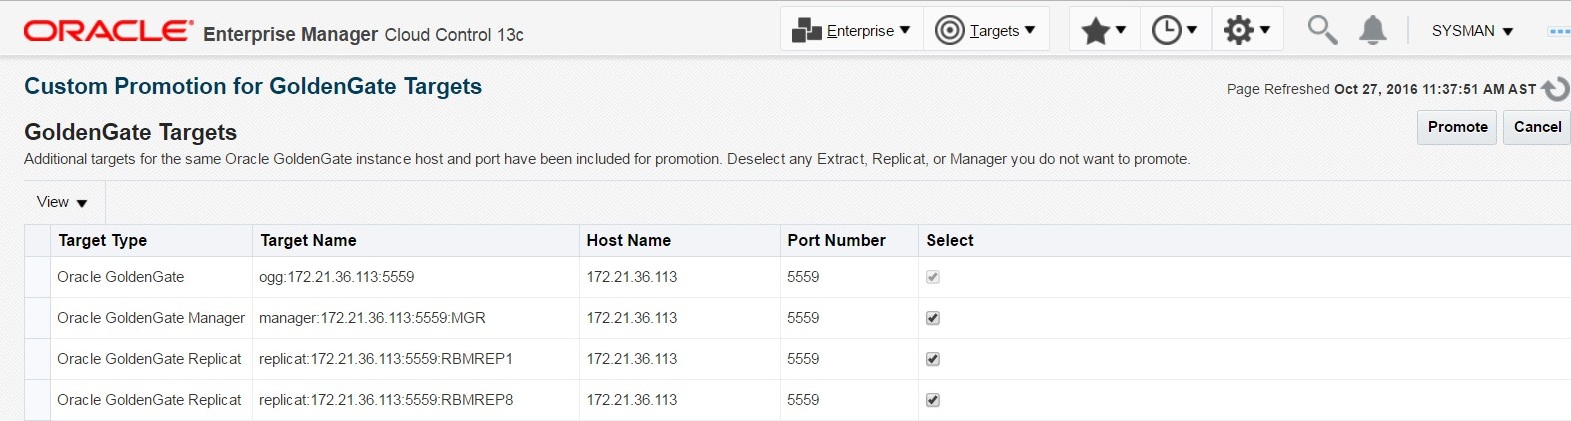Open the History clock menu
The height and width of the screenshot is (421, 1571).
coord(1175,31)
